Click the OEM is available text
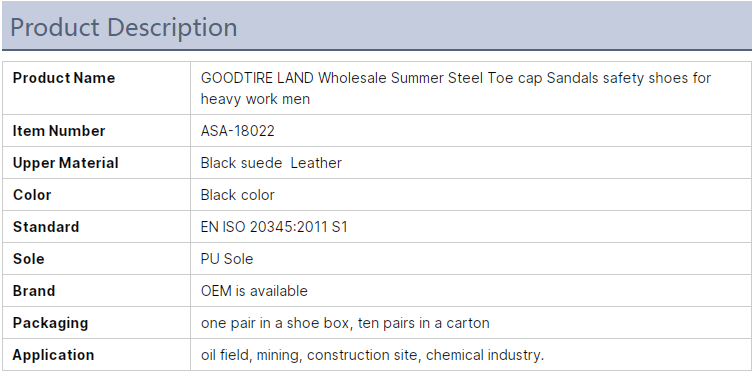Screen dimensions: 754x374 254,291
